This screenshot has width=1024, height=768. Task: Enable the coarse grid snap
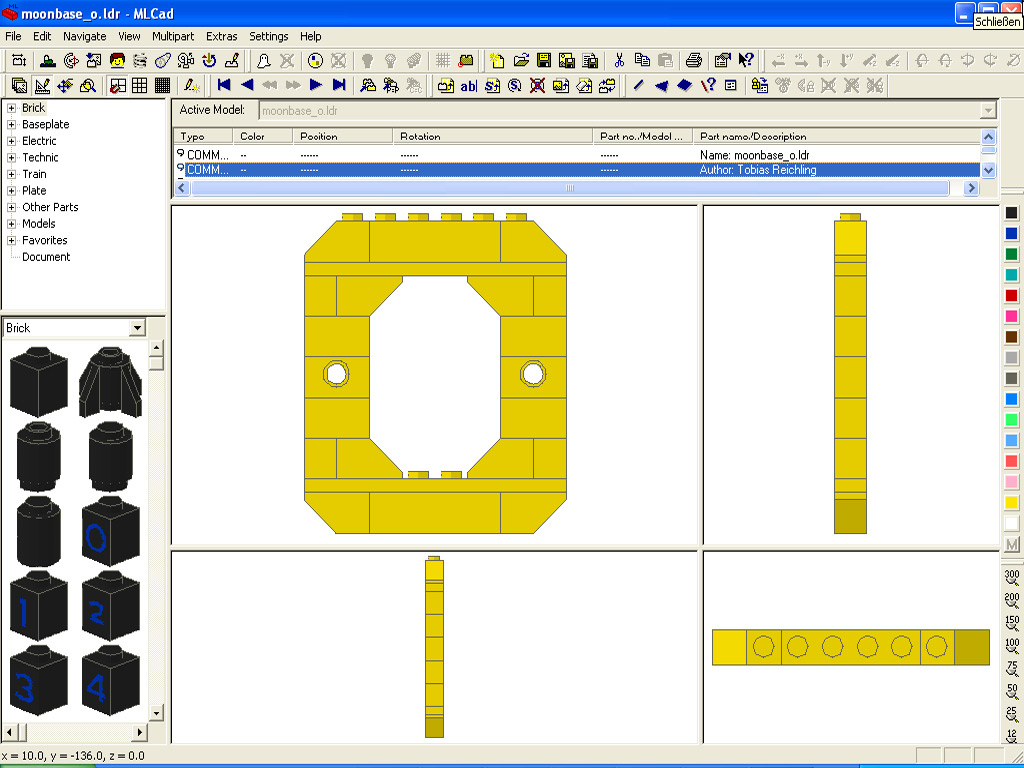[x=117, y=86]
